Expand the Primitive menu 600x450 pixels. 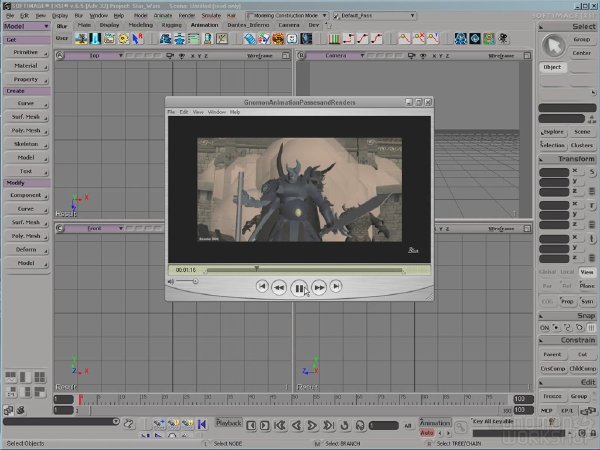[26, 52]
